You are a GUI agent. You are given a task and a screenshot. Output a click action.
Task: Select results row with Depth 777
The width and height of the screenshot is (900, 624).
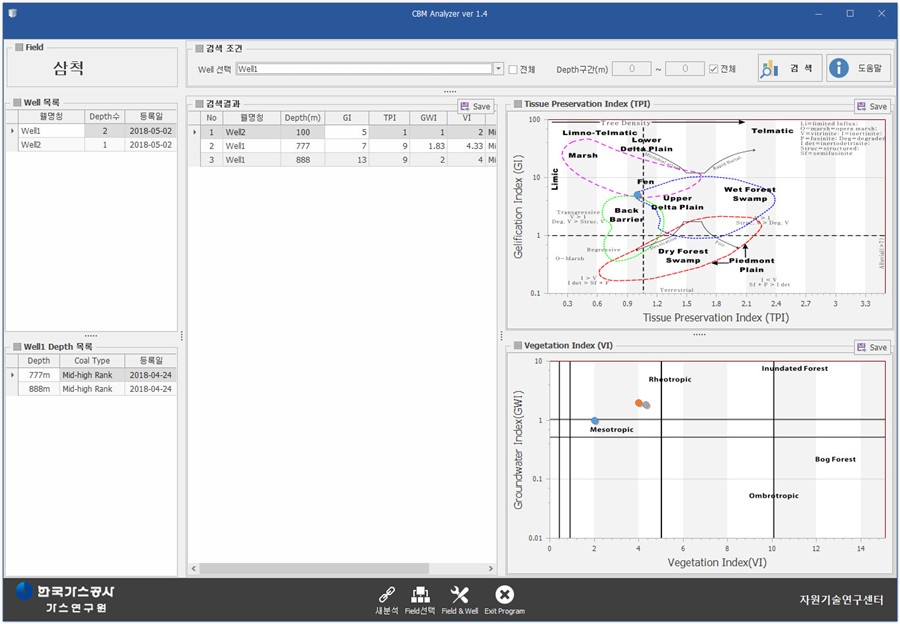[x=342, y=146]
